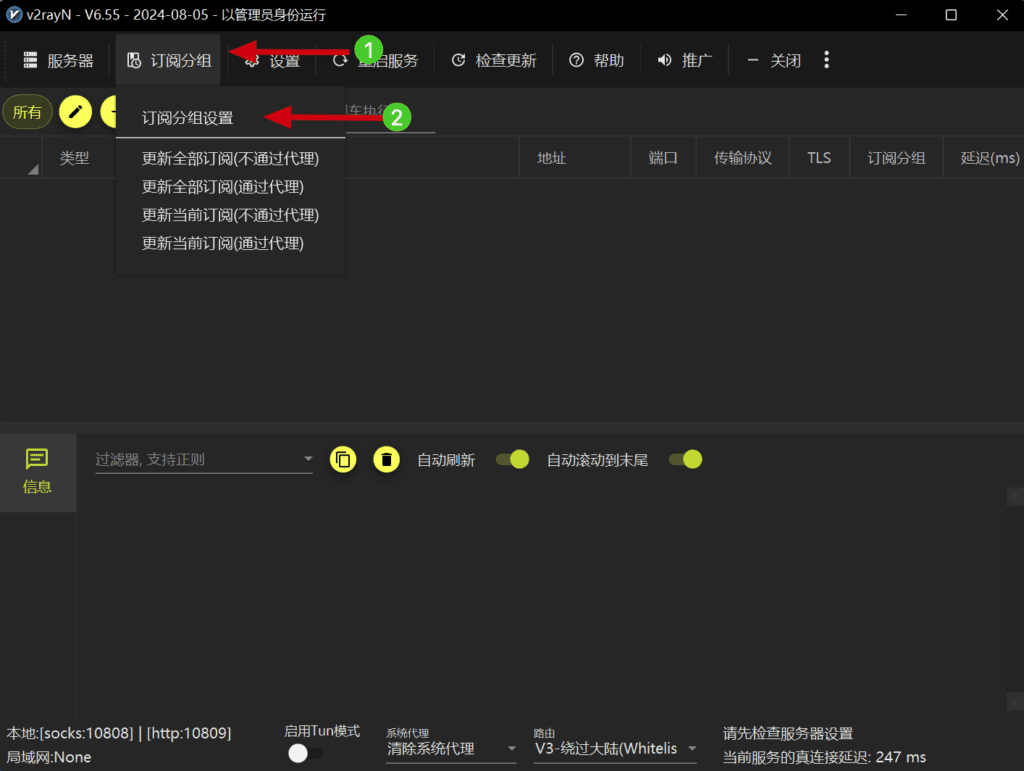Screen dimensions: 1024x771
Task: Click the v2rayN app logo icon
Action: point(14,14)
